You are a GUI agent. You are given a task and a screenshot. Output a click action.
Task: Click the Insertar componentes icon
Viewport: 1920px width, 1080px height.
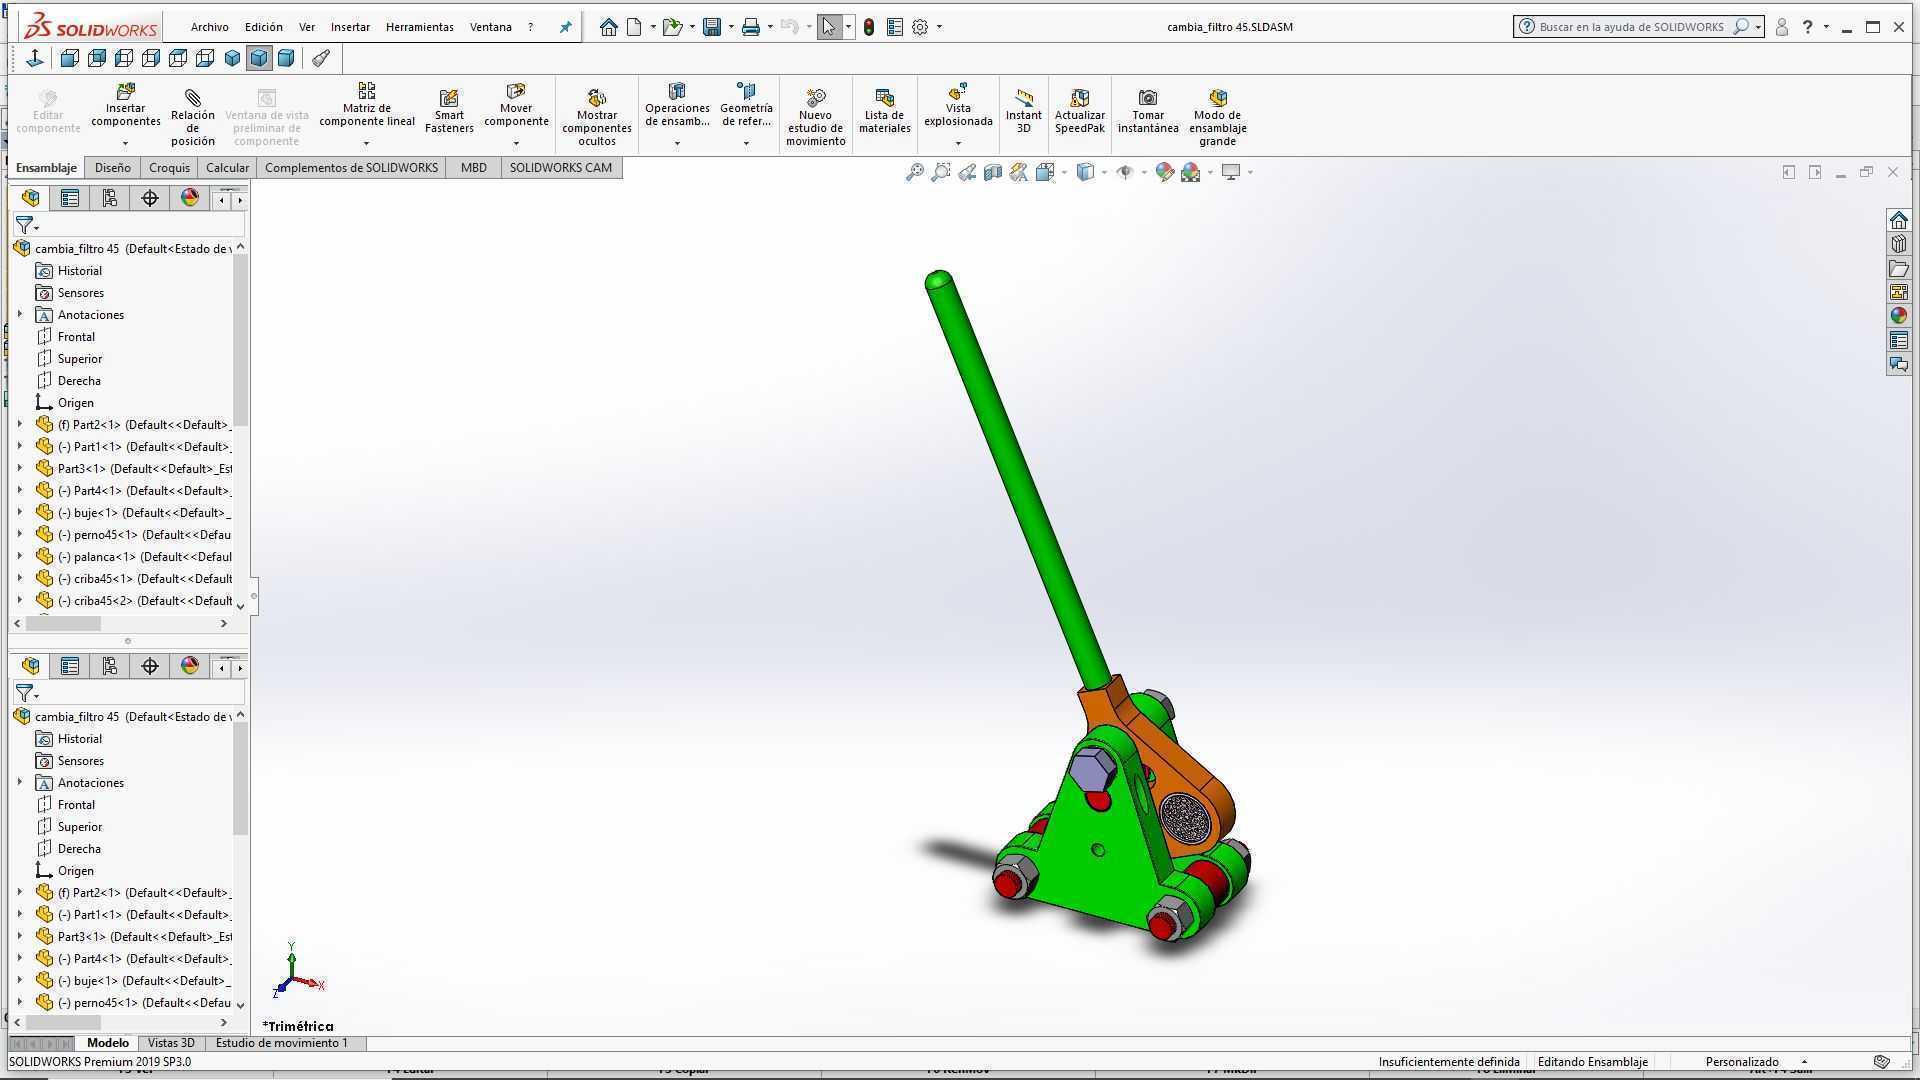[x=125, y=92]
